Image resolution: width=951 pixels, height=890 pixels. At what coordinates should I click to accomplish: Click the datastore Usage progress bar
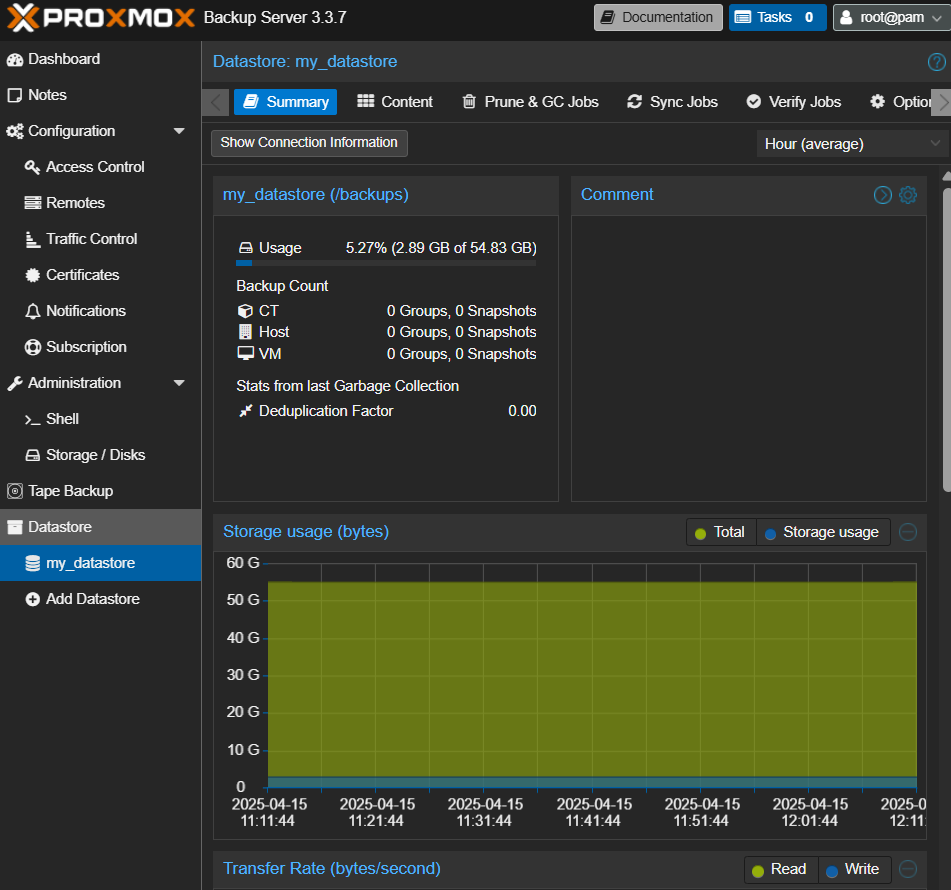[x=386, y=263]
